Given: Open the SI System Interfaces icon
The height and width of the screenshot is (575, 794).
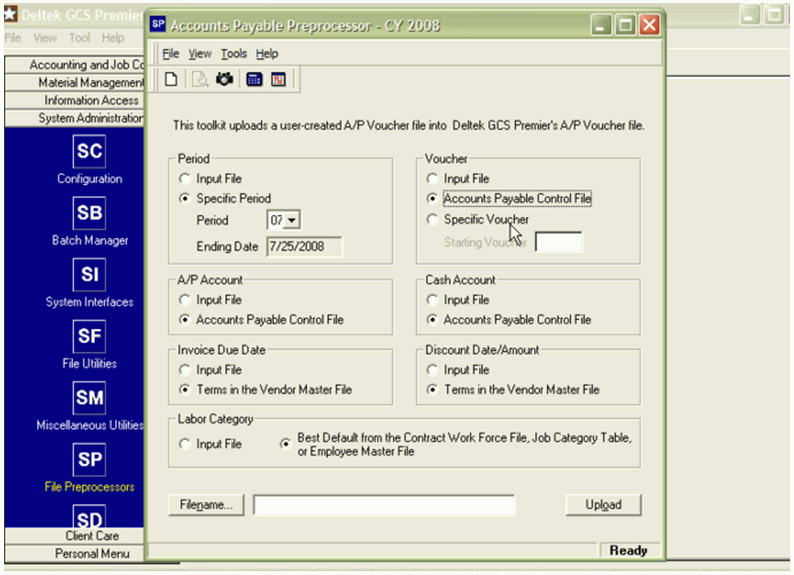Looking at the screenshot, I should click(x=89, y=274).
